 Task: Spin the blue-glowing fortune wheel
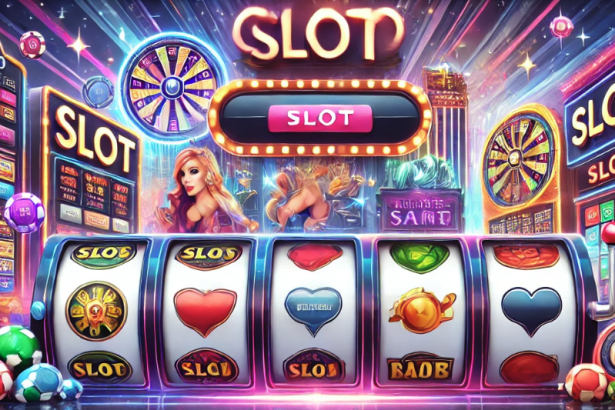pos(172,87)
